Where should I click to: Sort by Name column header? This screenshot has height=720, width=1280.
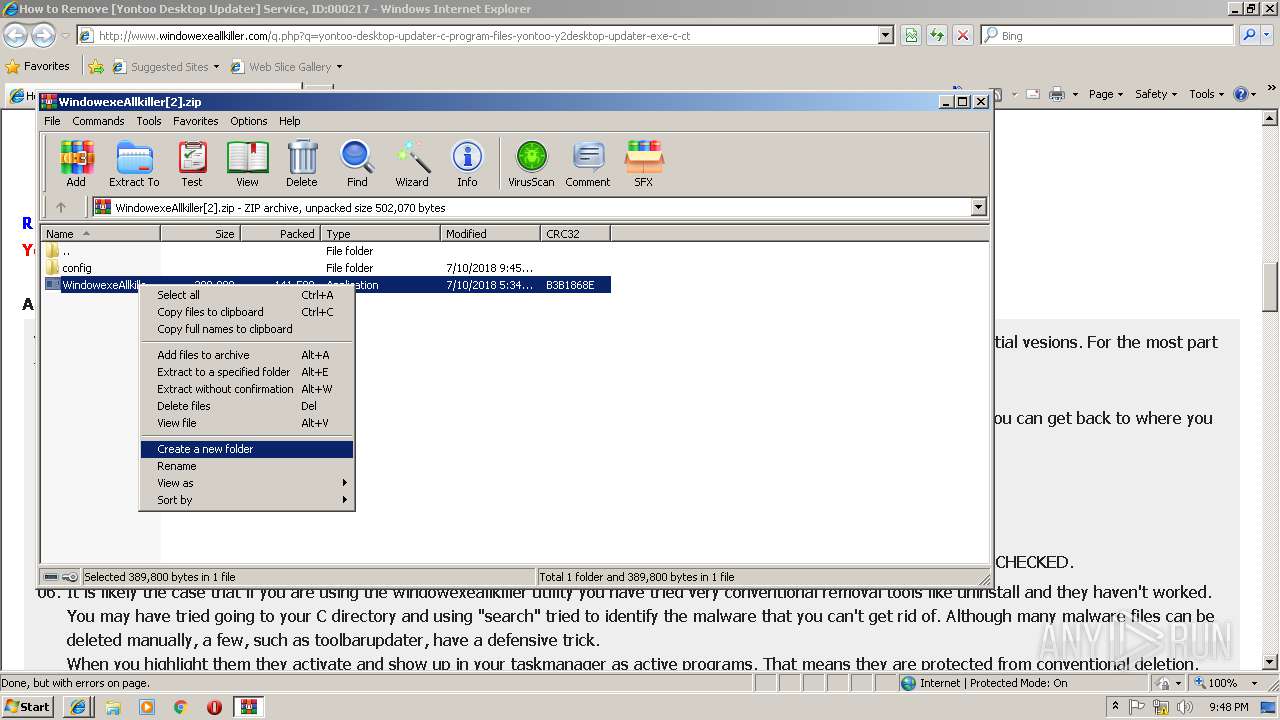[100, 233]
